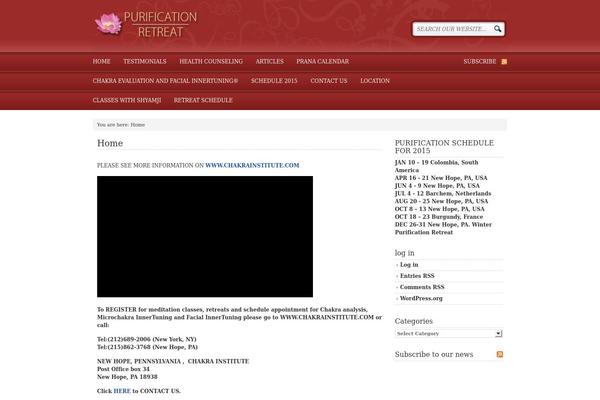
Task: Open Chakra Evaluation and Facial InnerTuning page
Action: 165,81
